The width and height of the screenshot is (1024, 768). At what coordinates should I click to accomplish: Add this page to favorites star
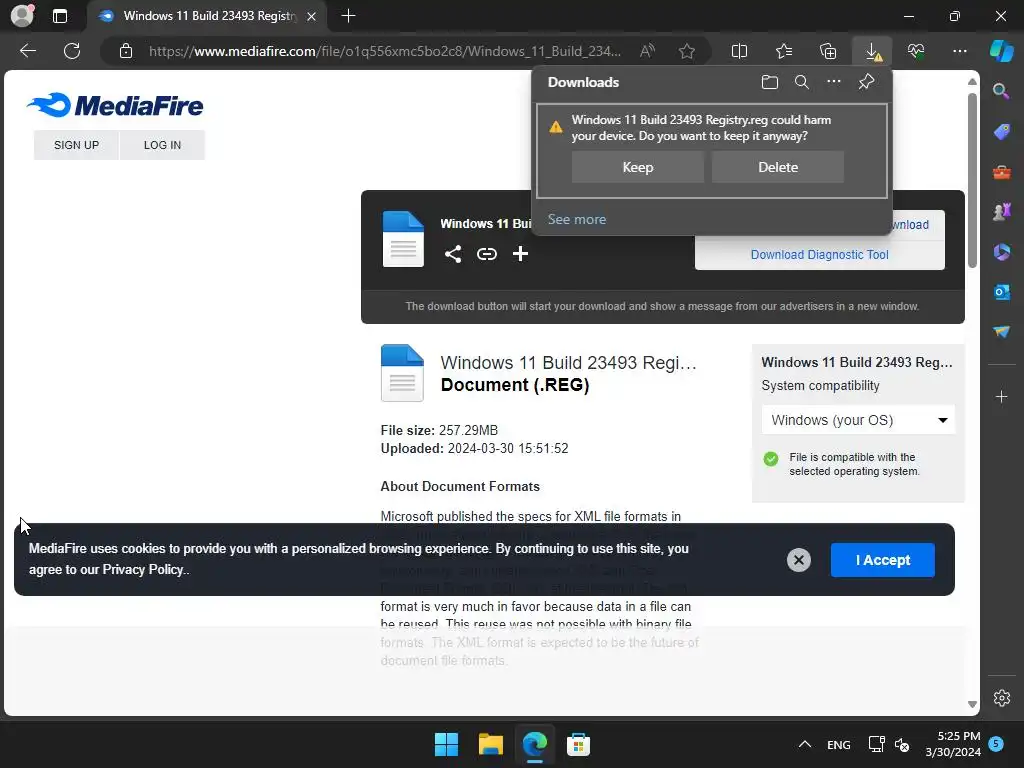click(x=686, y=51)
